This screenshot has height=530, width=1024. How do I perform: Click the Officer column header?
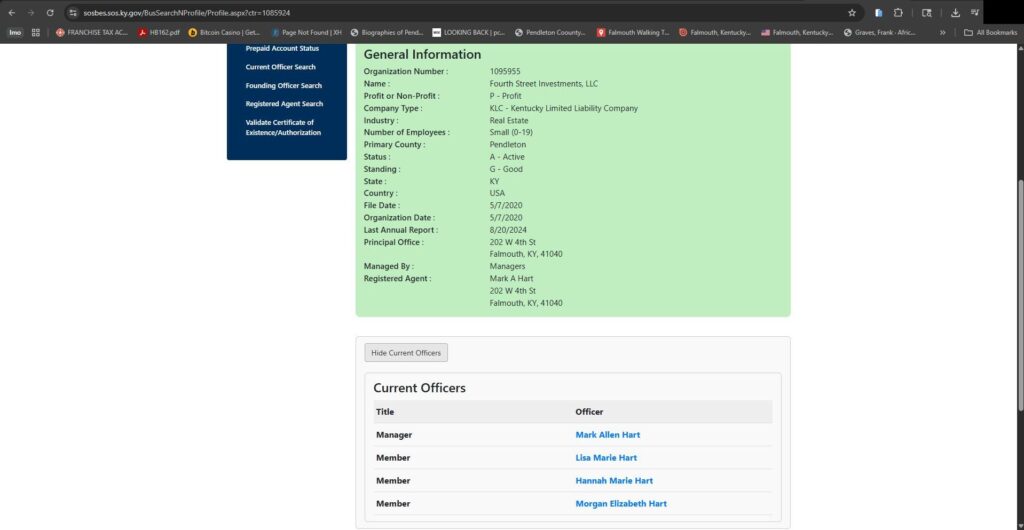(x=589, y=412)
